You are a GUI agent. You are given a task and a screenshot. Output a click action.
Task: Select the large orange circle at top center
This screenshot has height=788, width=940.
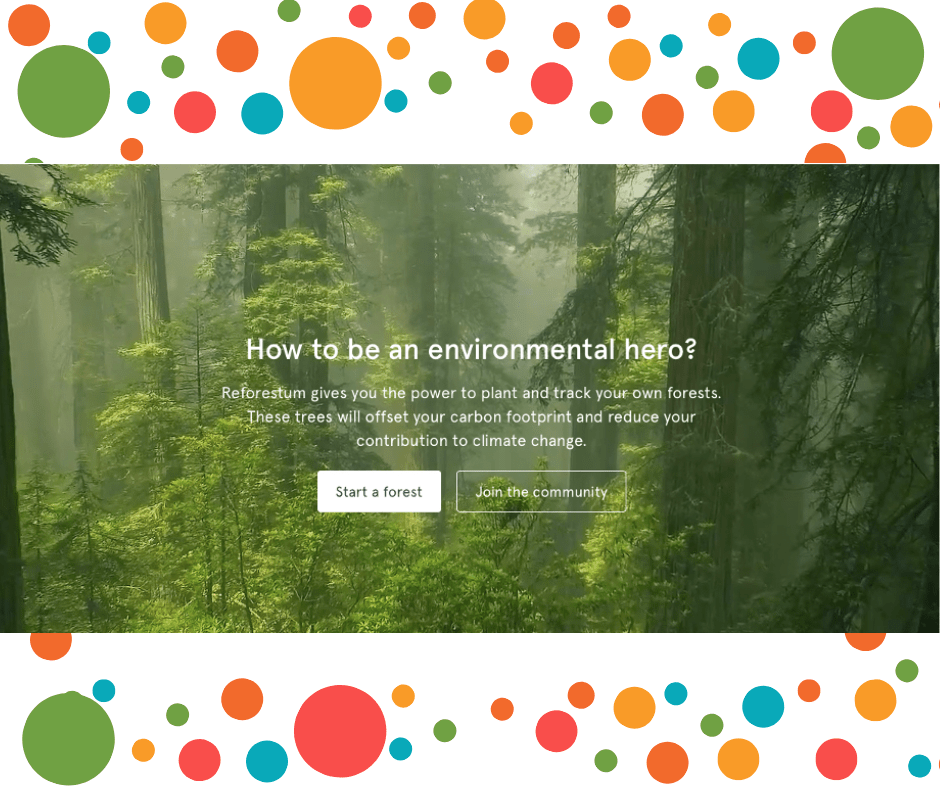[335, 83]
